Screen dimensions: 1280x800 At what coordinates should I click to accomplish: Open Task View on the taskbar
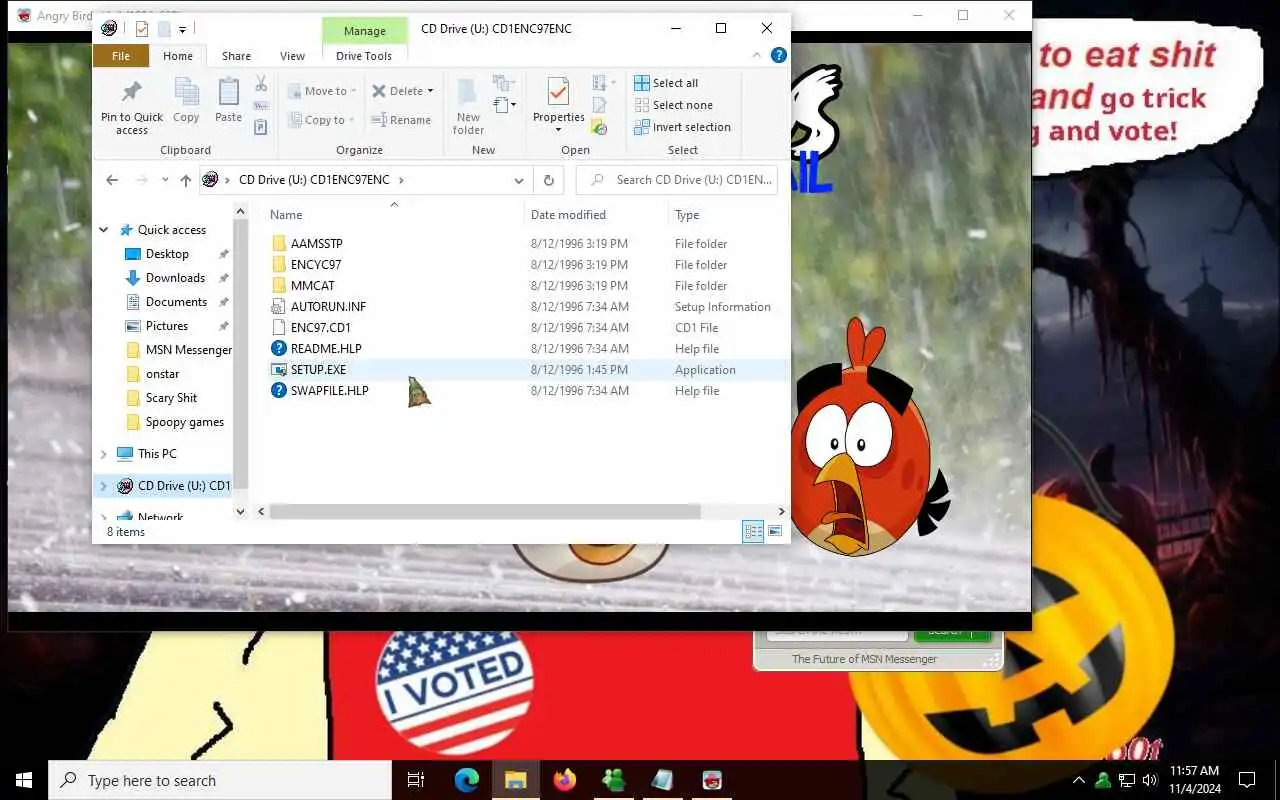click(x=416, y=780)
